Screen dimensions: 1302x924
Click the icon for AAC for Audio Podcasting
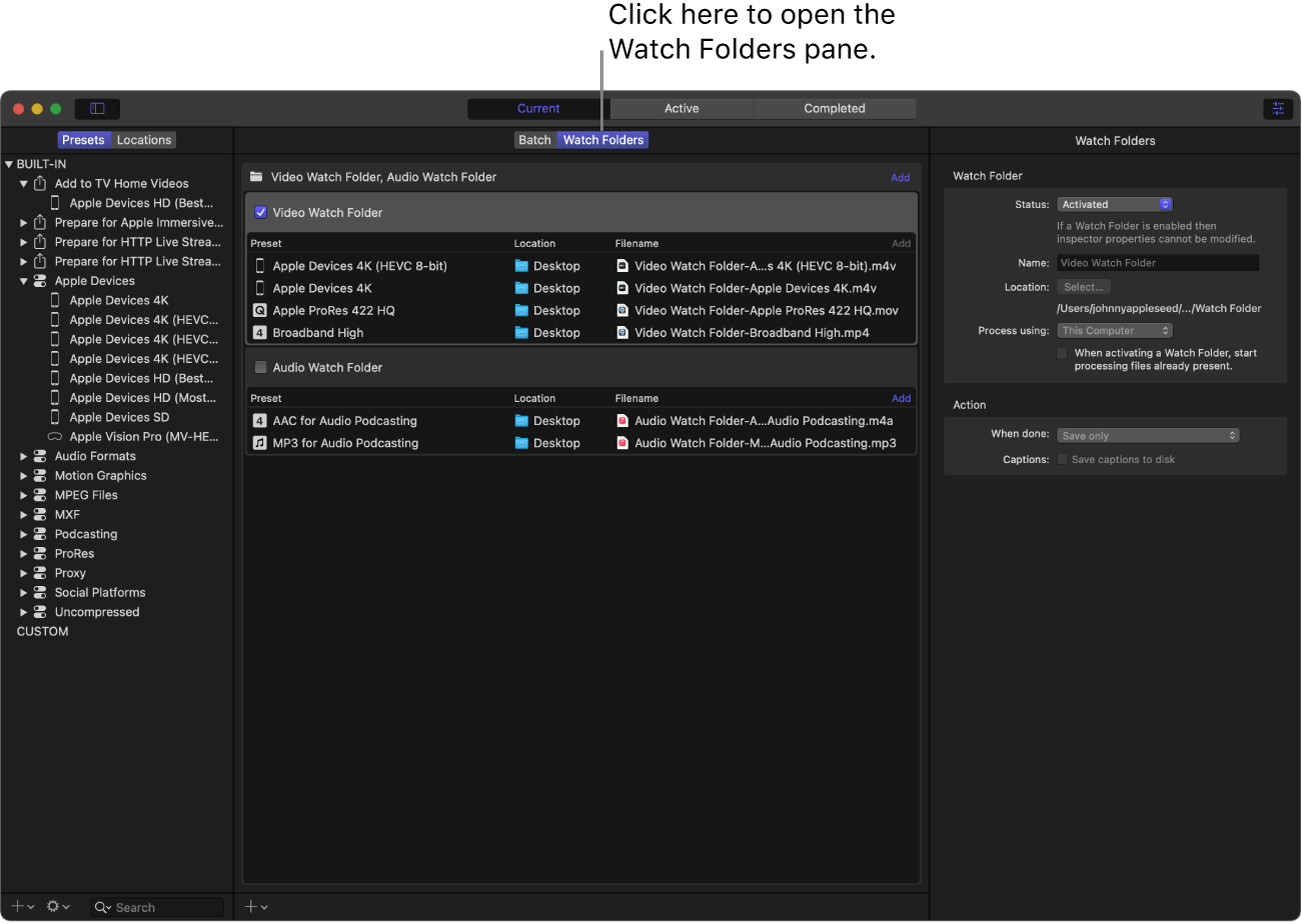(x=260, y=421)
